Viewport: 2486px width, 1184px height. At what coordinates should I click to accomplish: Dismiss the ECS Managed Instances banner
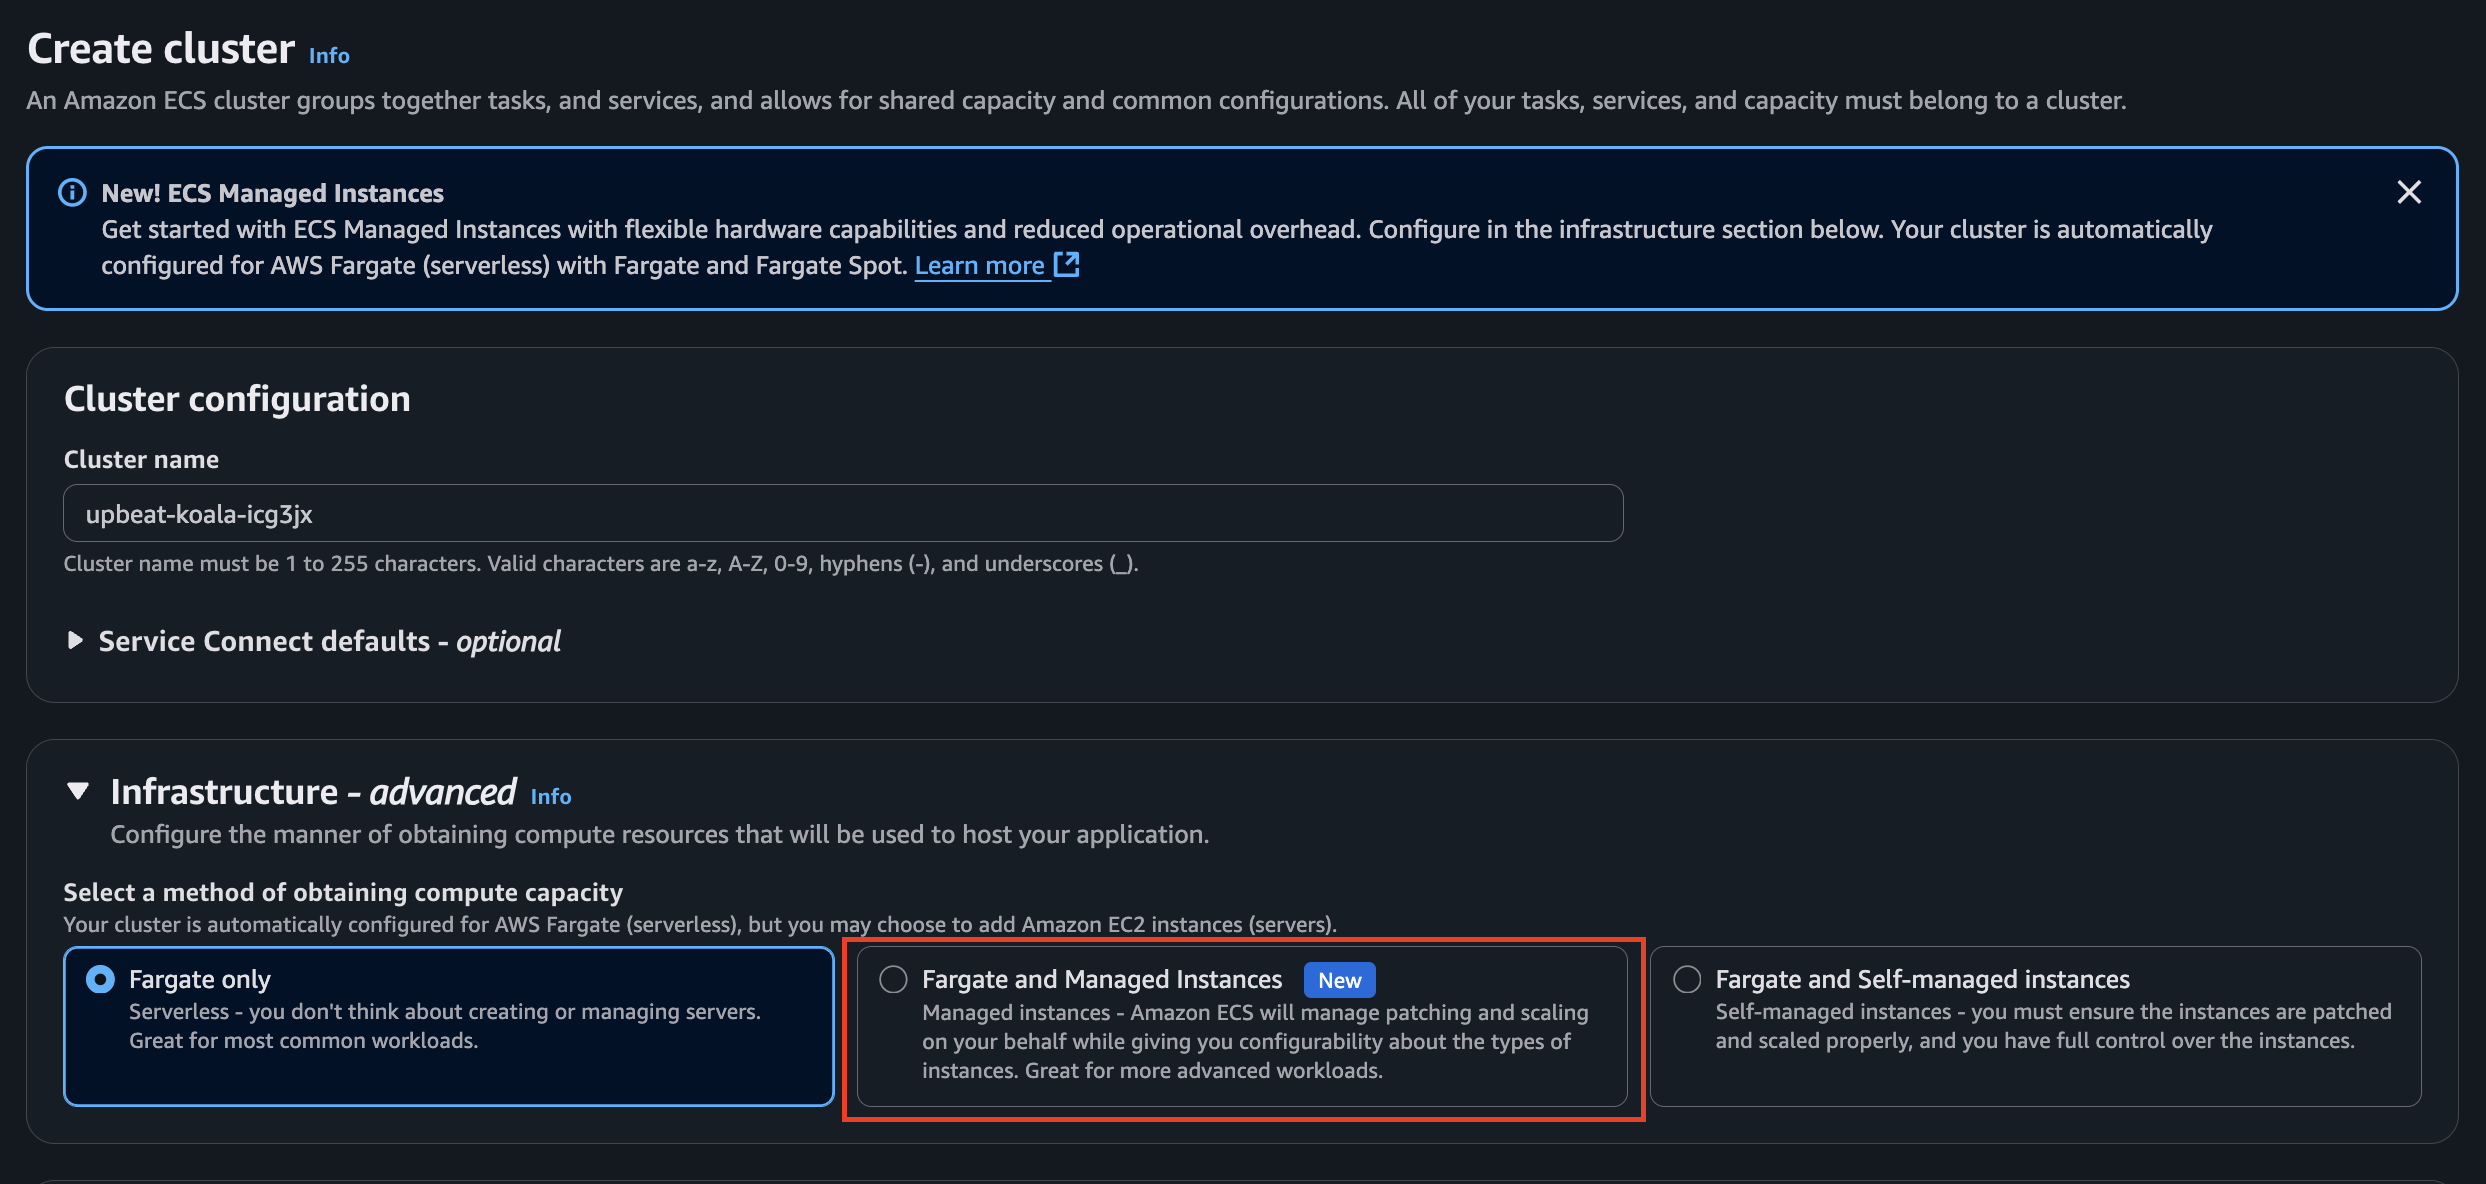(2408, 192)
